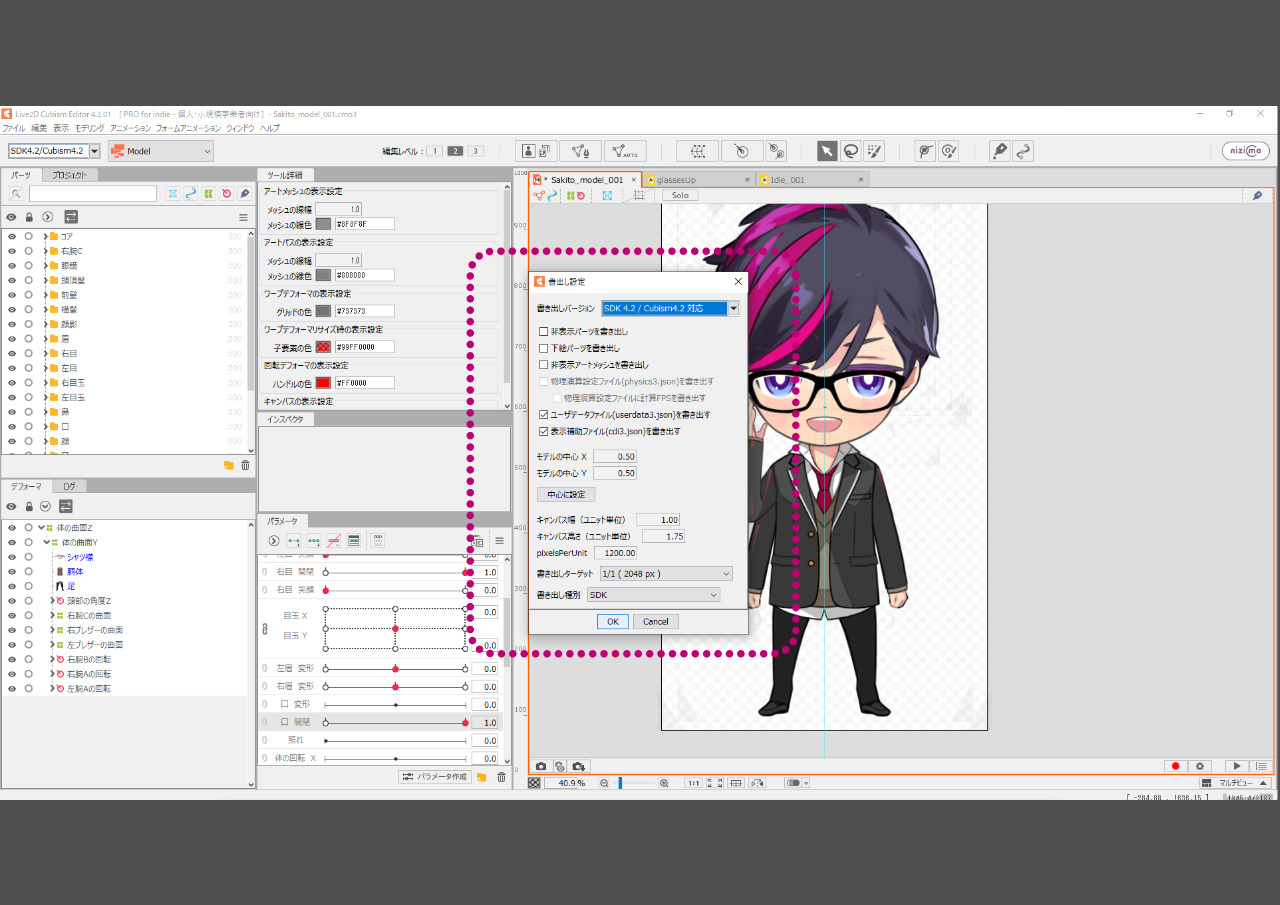Hide the コア folder via eye icon
This screenshot has height=905, width=1280.
(12, 236)
